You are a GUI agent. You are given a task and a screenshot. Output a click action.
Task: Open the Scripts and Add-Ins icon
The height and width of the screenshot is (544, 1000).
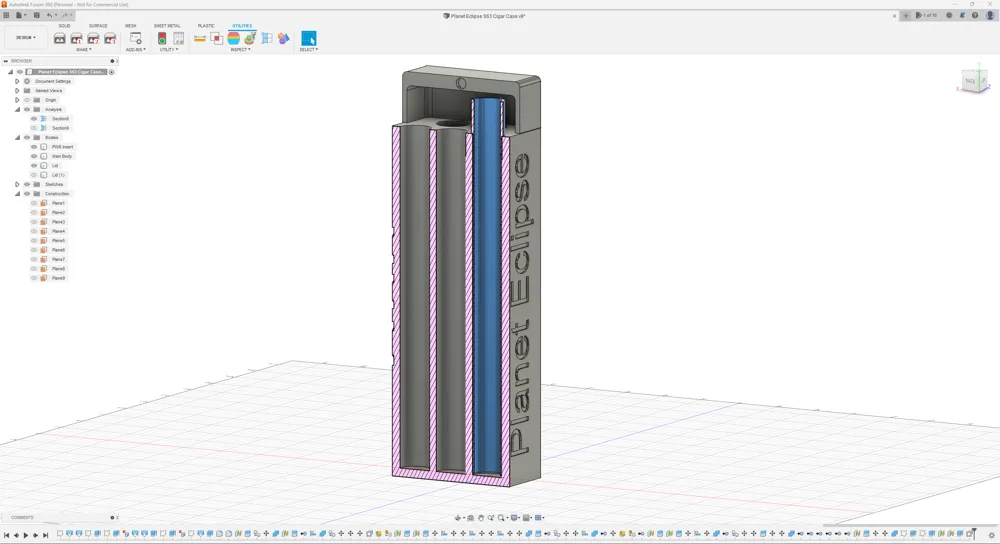(x=135, y=39)
